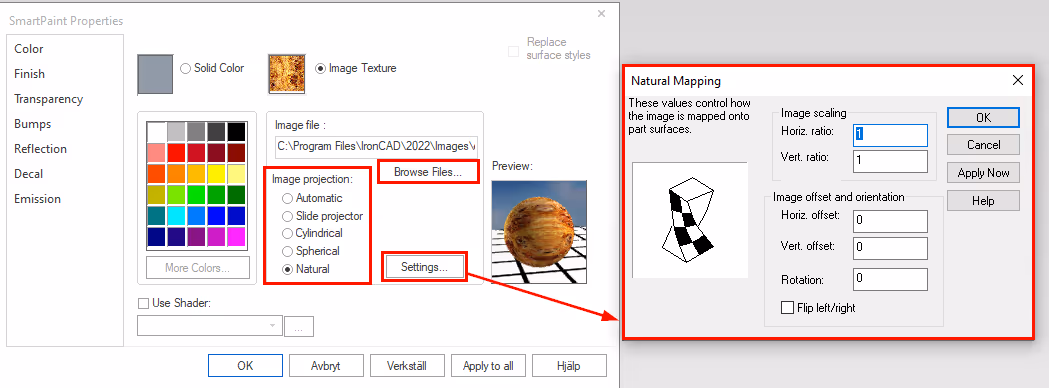Open the Finish section in sidebar
1049x388 pixels.
pyautogui.click(x=29, y=74)
